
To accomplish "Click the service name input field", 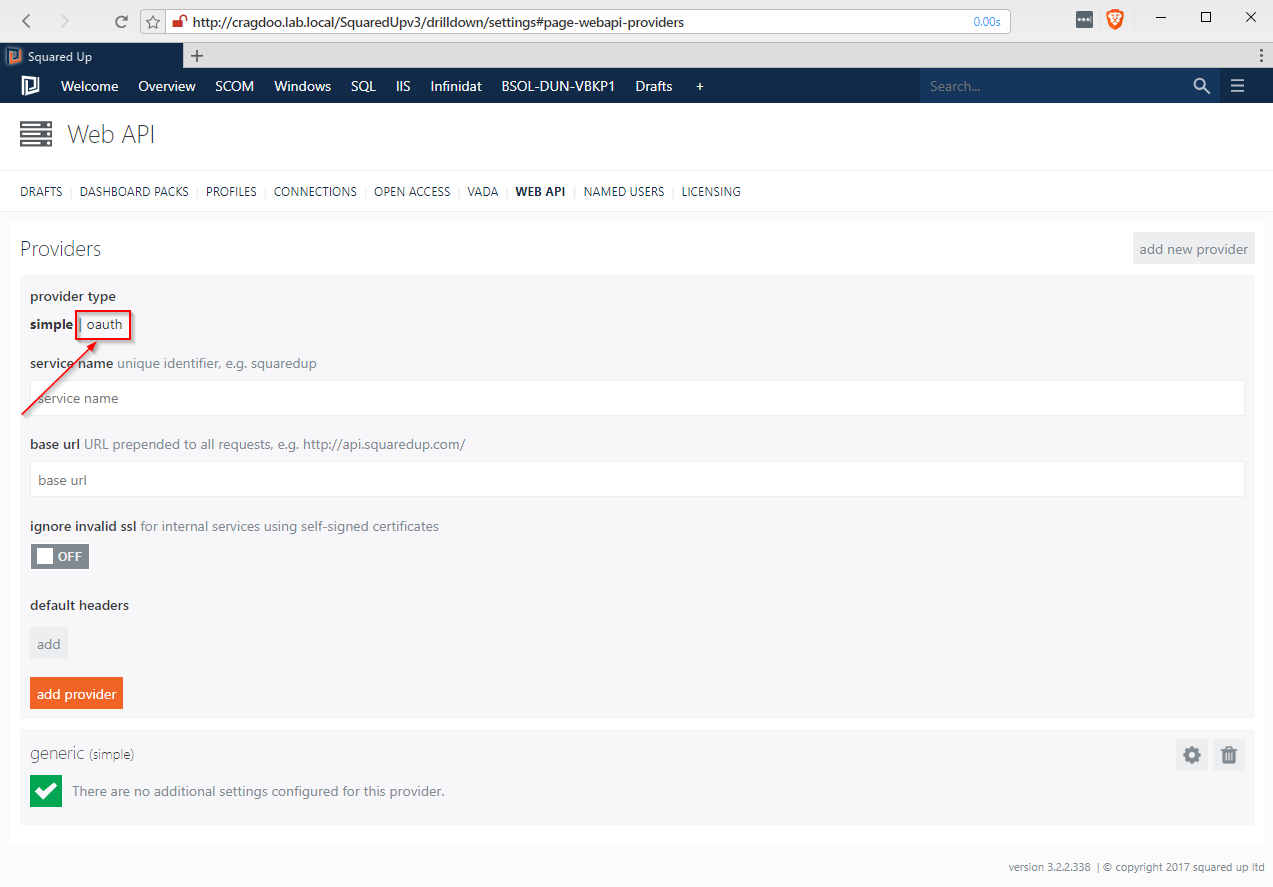I will coord(637,398).
